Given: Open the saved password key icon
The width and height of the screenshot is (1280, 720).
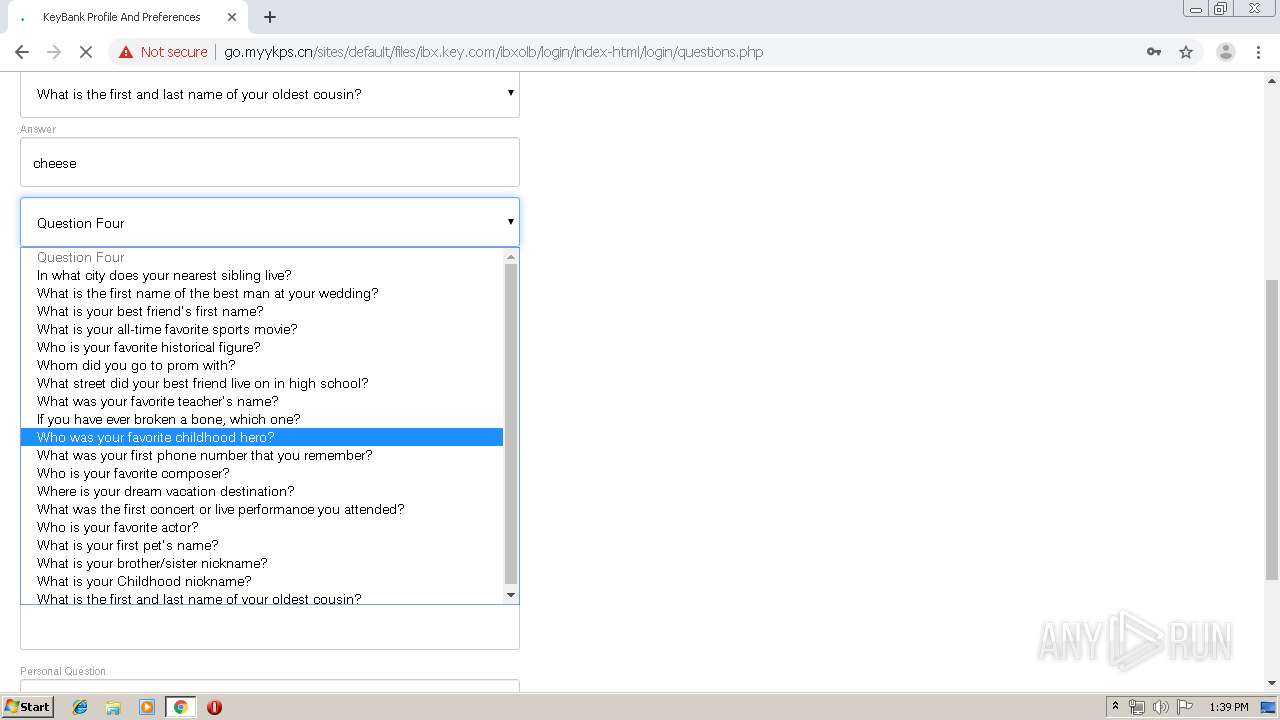Looking at the screenshot, I should point(1154,52).
